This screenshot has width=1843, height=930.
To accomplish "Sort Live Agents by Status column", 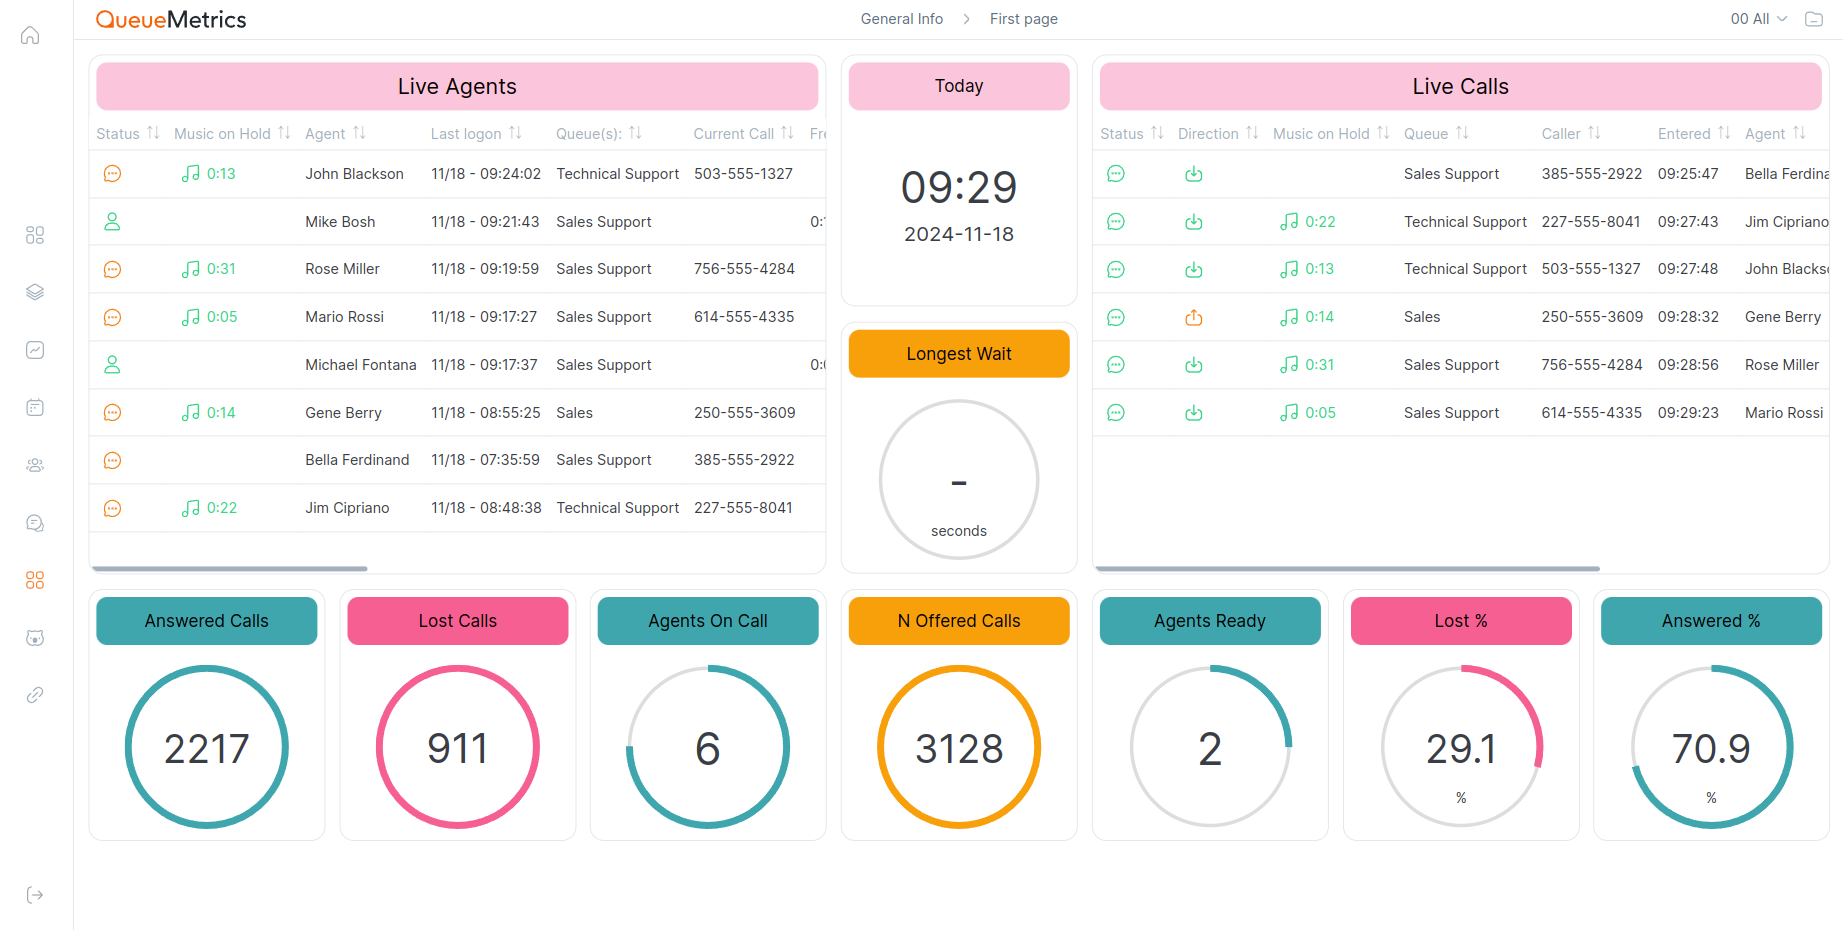I will click(153, 133).
